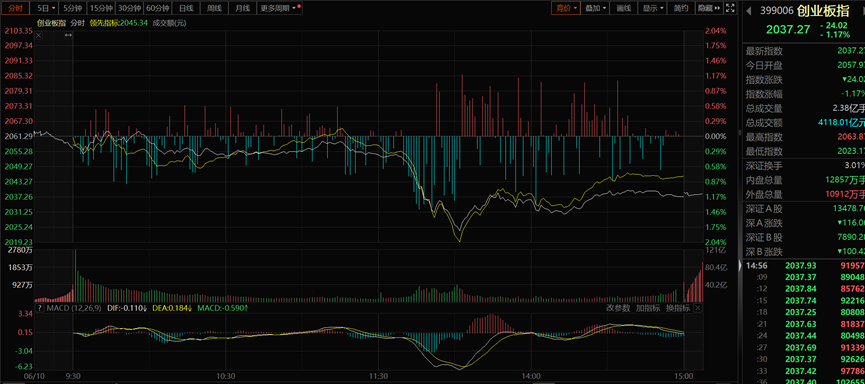Click the MACD help question-mark icon
The height and width of the screenshot is (384, 865).
(39, 308)
